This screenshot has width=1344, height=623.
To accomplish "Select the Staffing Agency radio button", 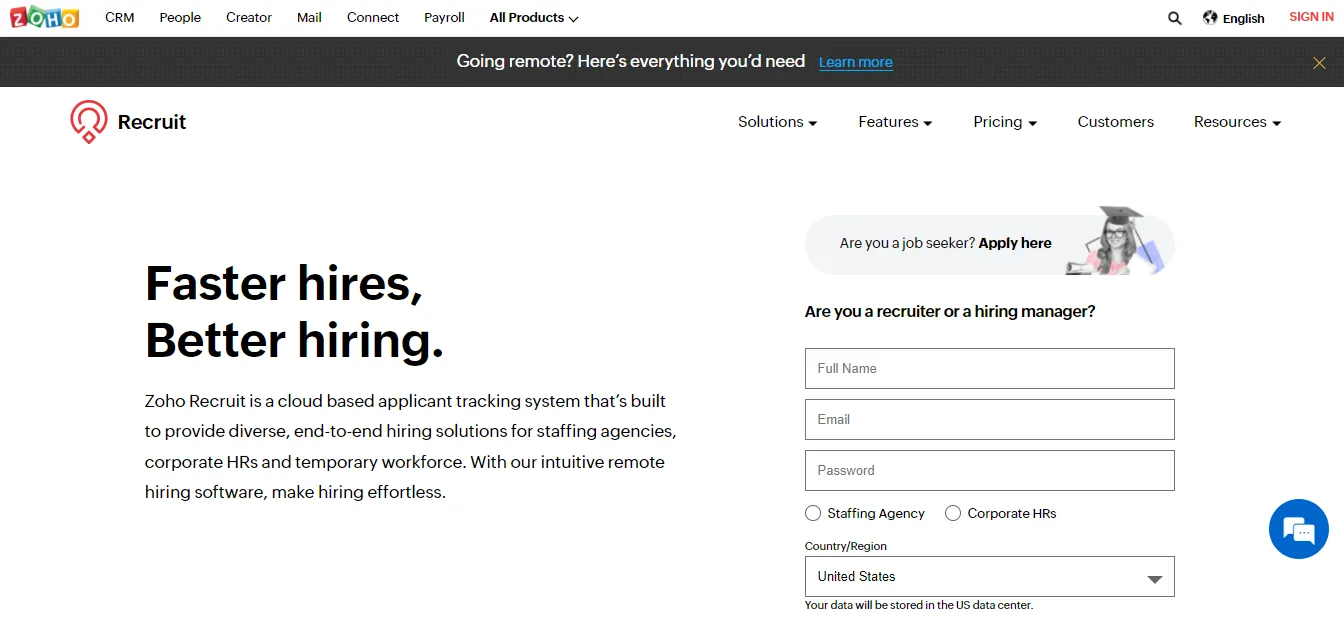I will 813,513.
